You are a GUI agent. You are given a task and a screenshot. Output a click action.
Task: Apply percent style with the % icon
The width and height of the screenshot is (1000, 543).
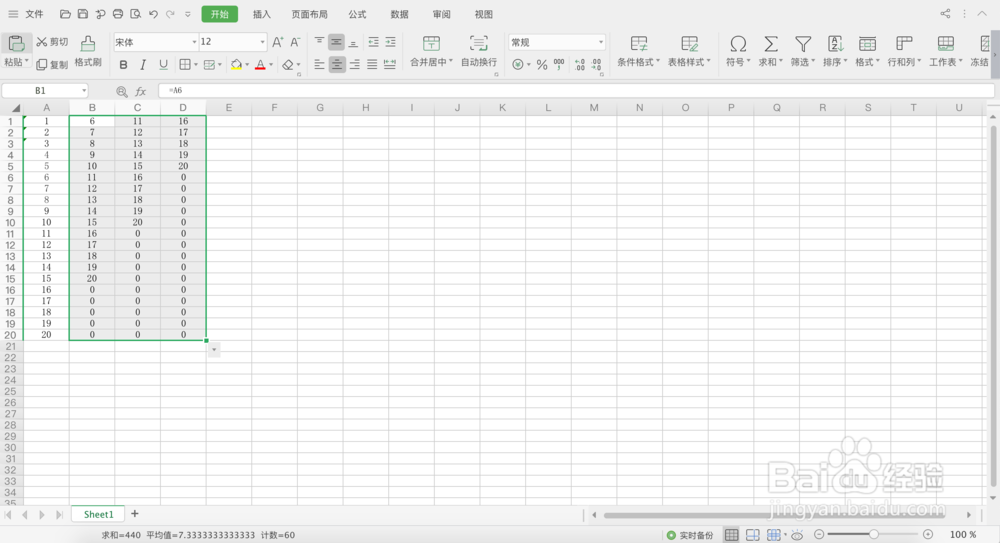pos(542,64)
